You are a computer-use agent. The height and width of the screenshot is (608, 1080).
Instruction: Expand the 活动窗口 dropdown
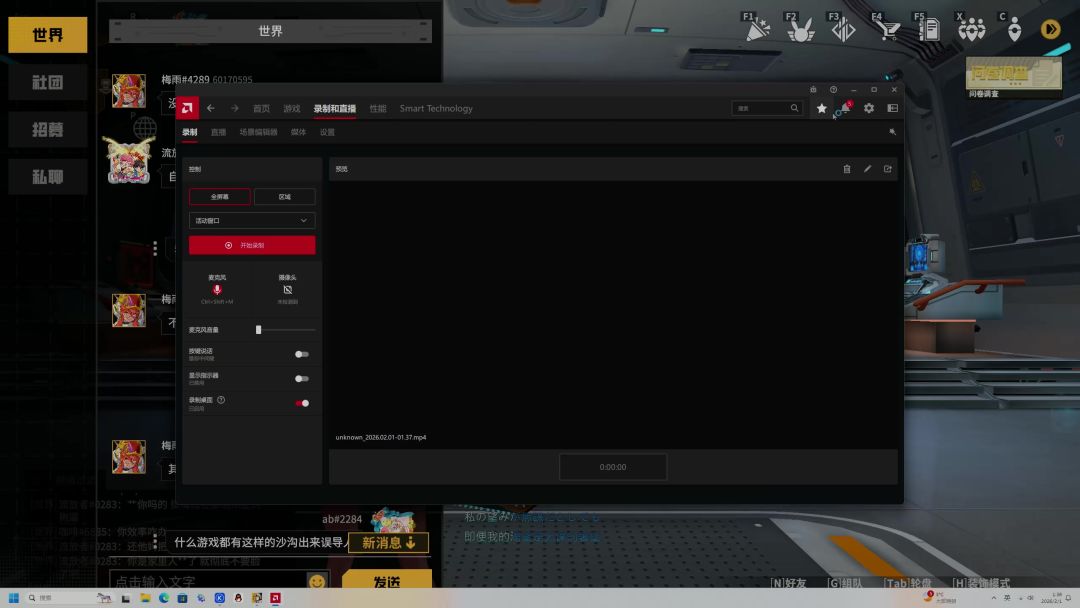point(252,221)
